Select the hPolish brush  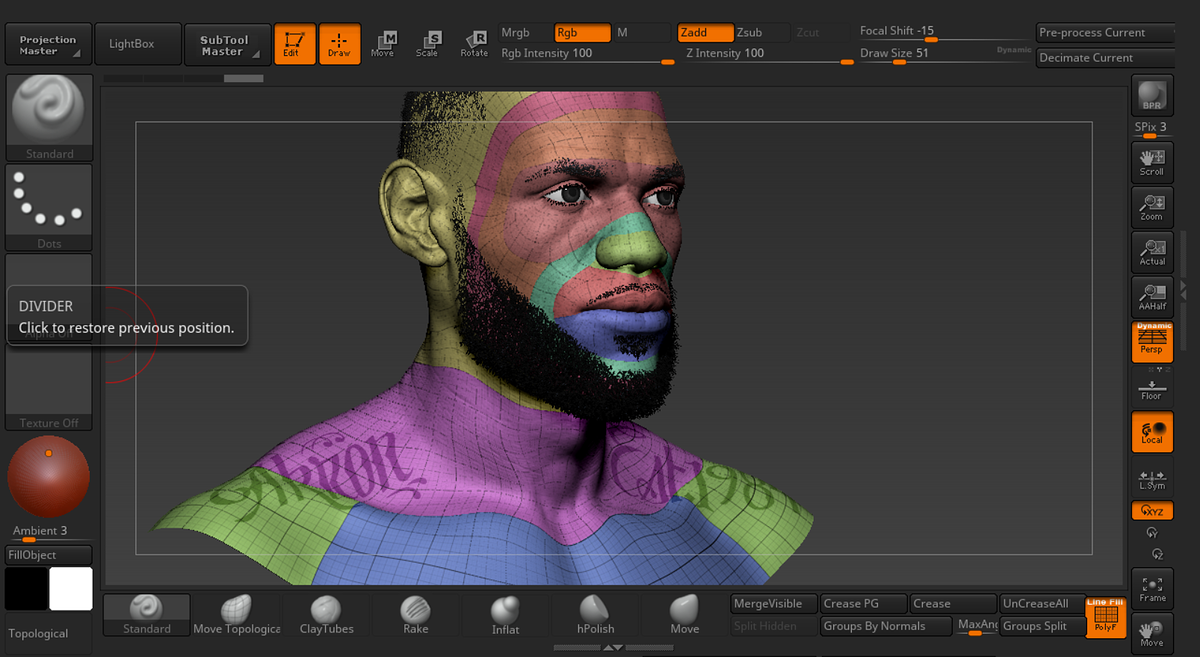(595, 615)
